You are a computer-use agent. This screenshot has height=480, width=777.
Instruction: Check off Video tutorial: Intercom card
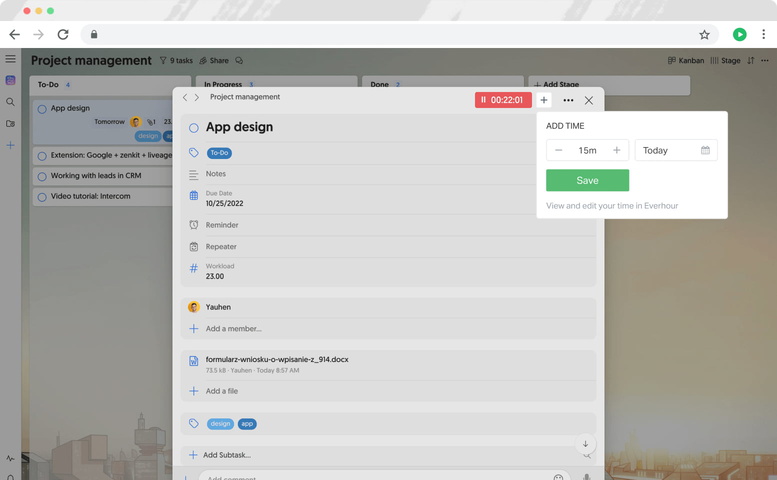42,197
